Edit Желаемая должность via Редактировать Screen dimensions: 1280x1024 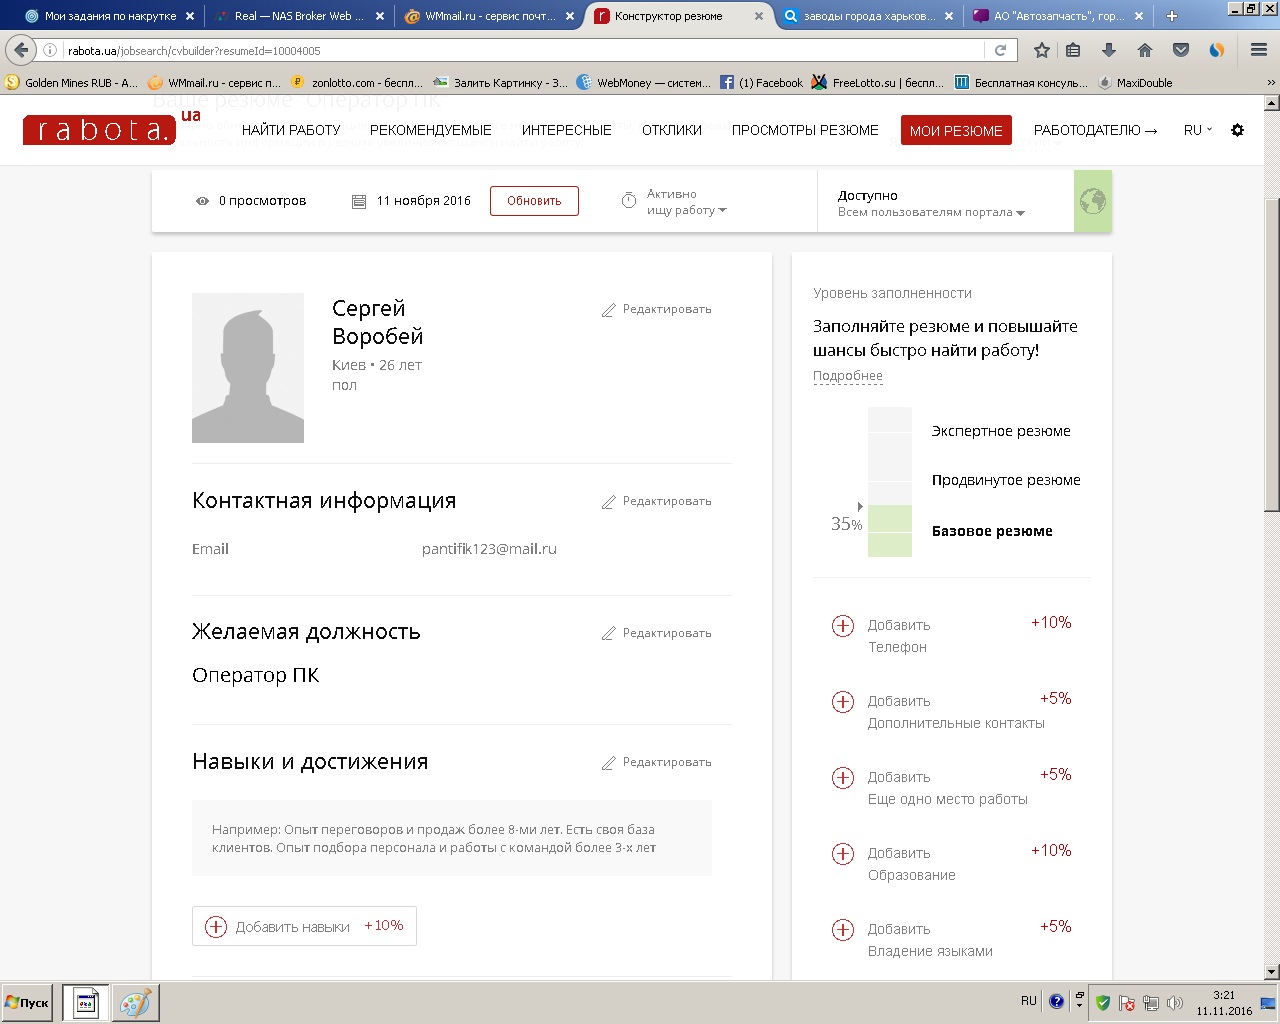[x=657, y=634]
